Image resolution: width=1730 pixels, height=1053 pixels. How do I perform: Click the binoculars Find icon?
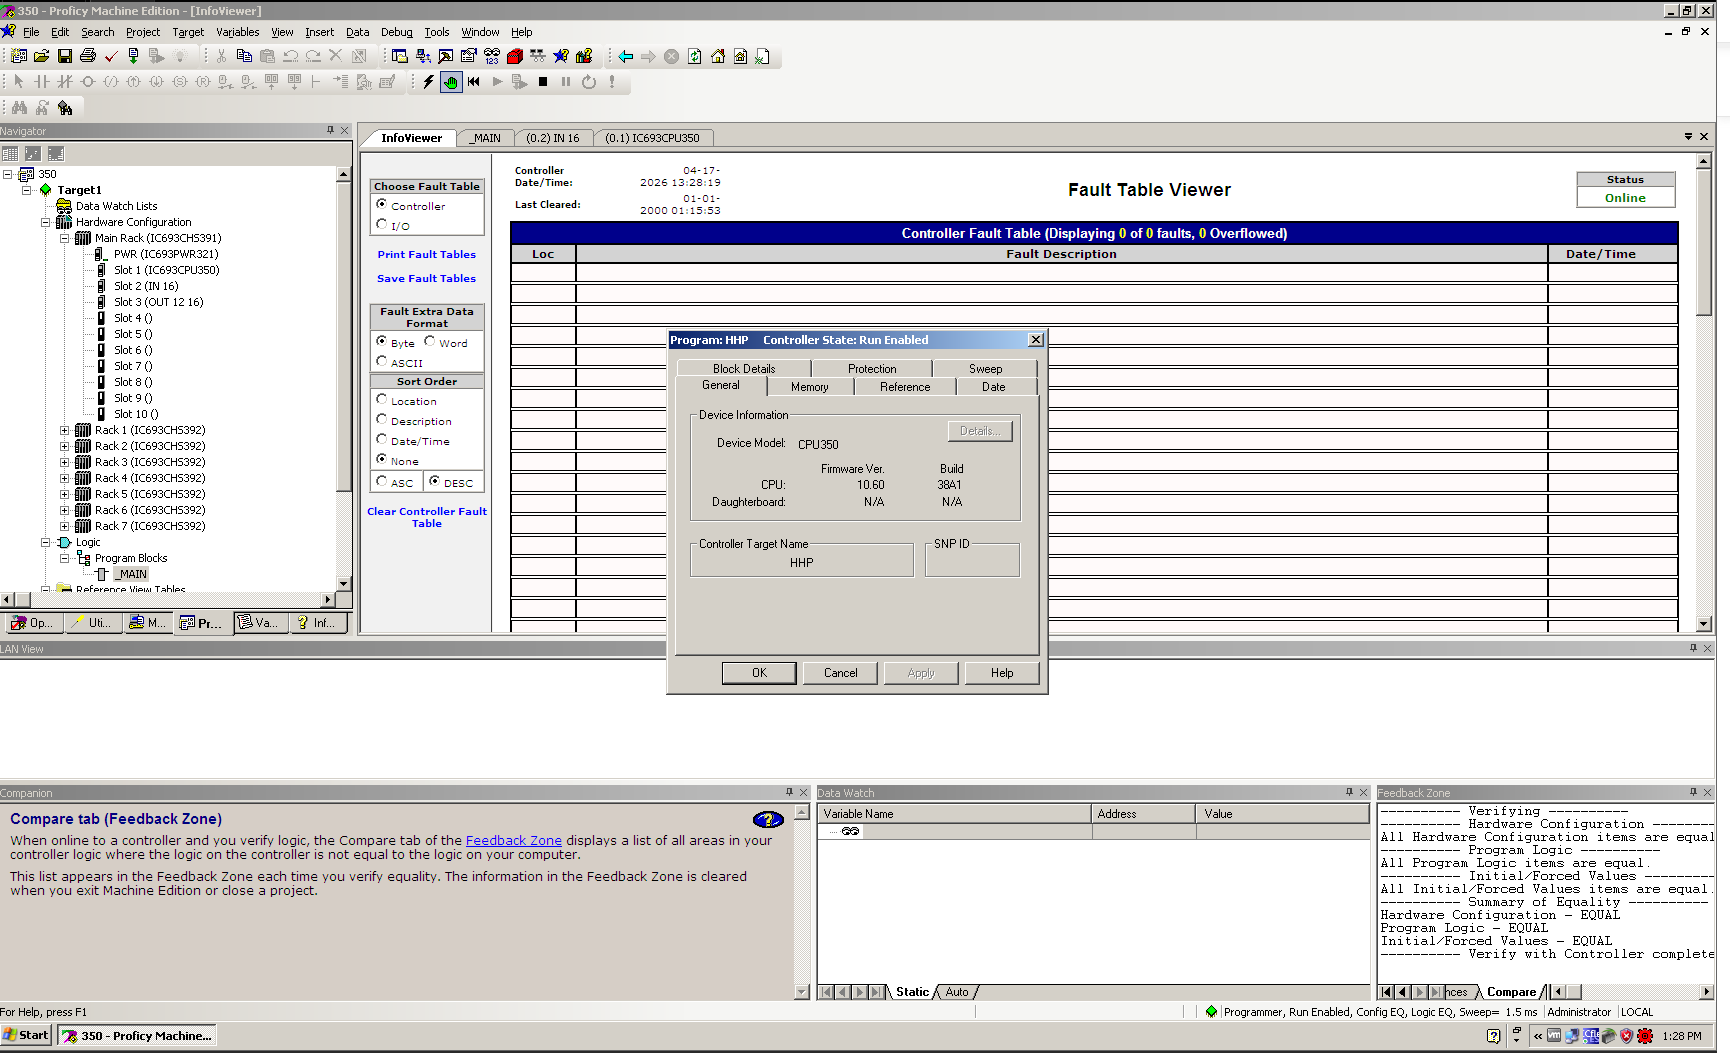[x=19, y=107]
